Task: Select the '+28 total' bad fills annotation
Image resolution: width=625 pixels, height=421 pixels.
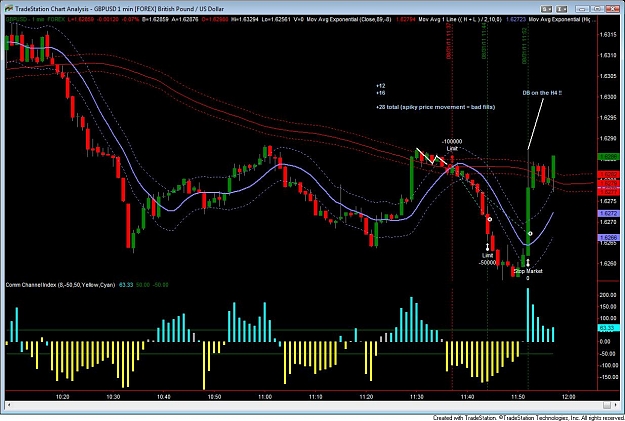Action: [435, 107]
